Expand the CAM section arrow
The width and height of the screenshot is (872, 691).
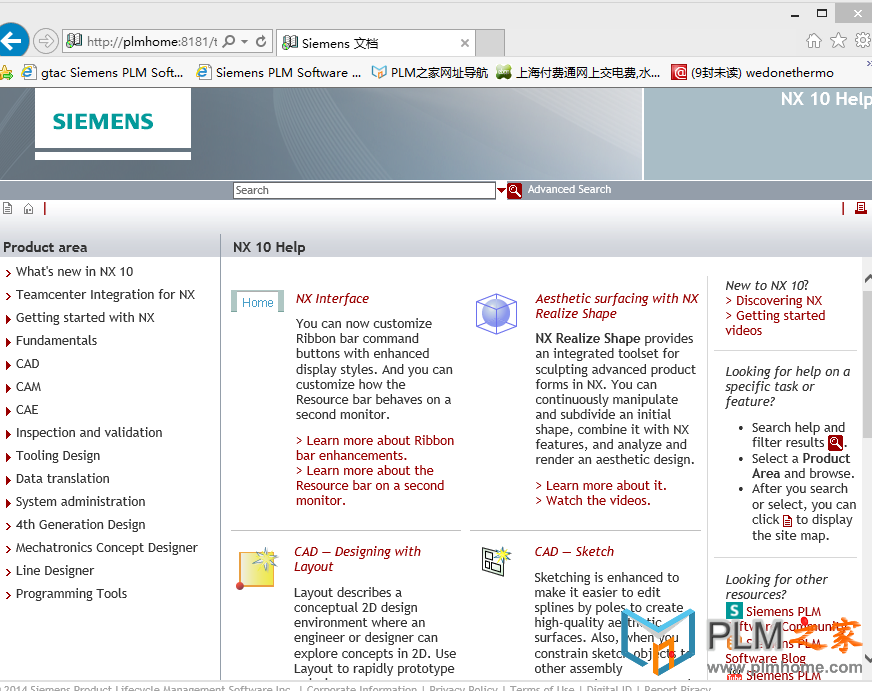pos(8,388)
